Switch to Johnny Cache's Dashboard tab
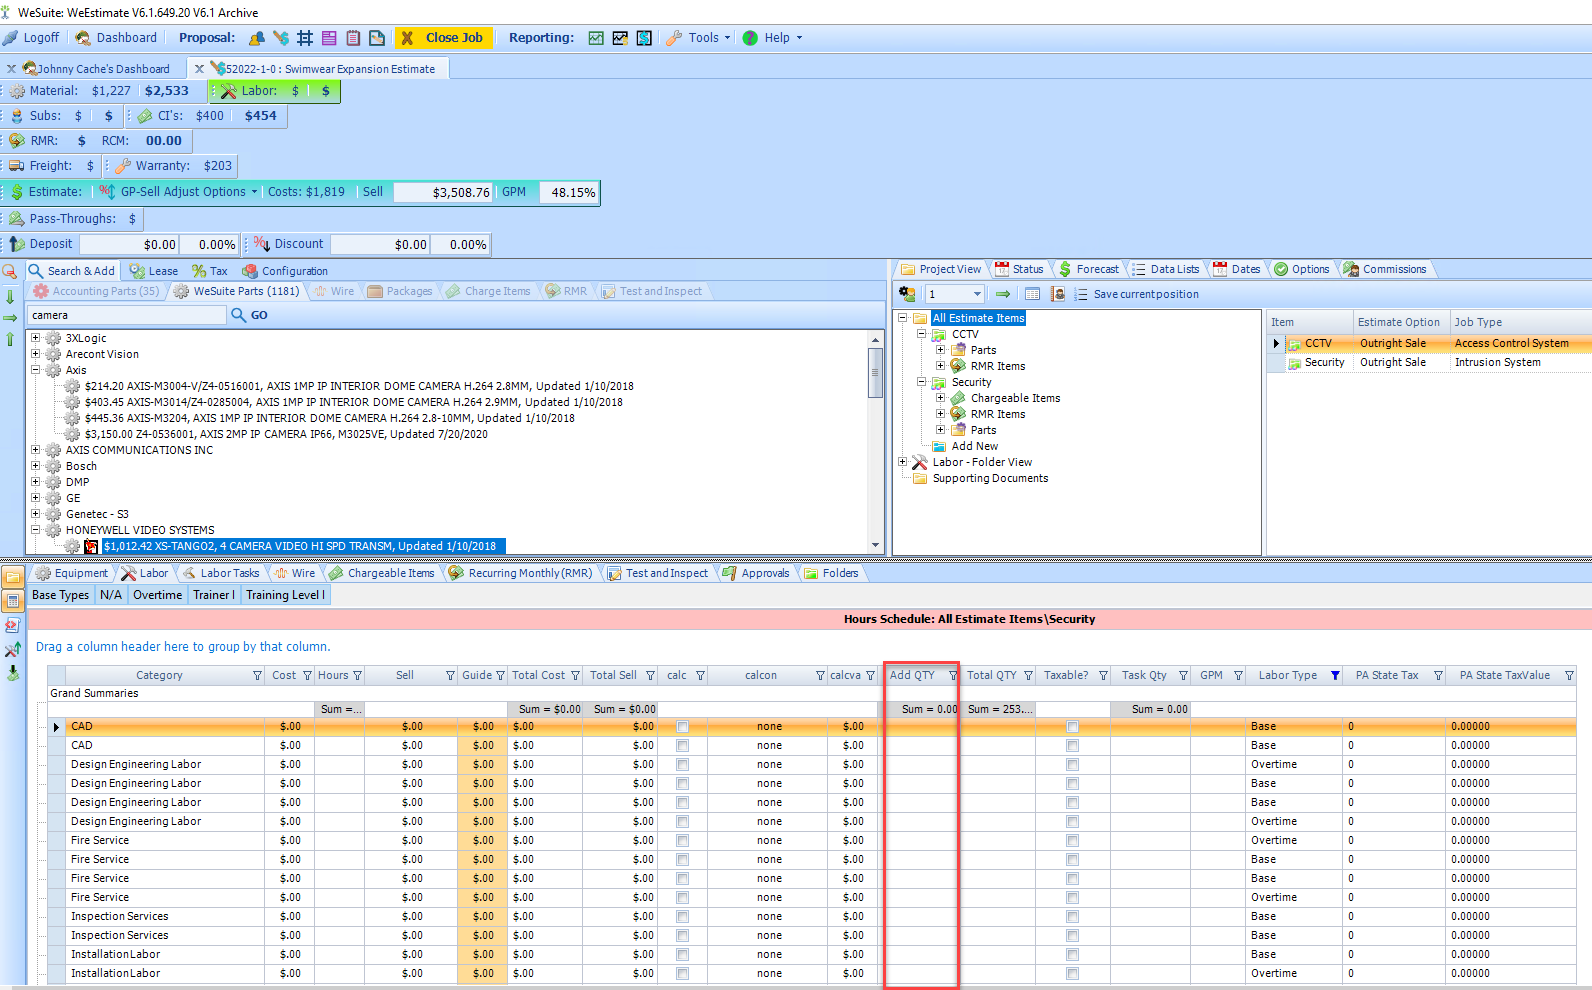The width and height of the screenshot is (1592, 990). tap(96, 69)
